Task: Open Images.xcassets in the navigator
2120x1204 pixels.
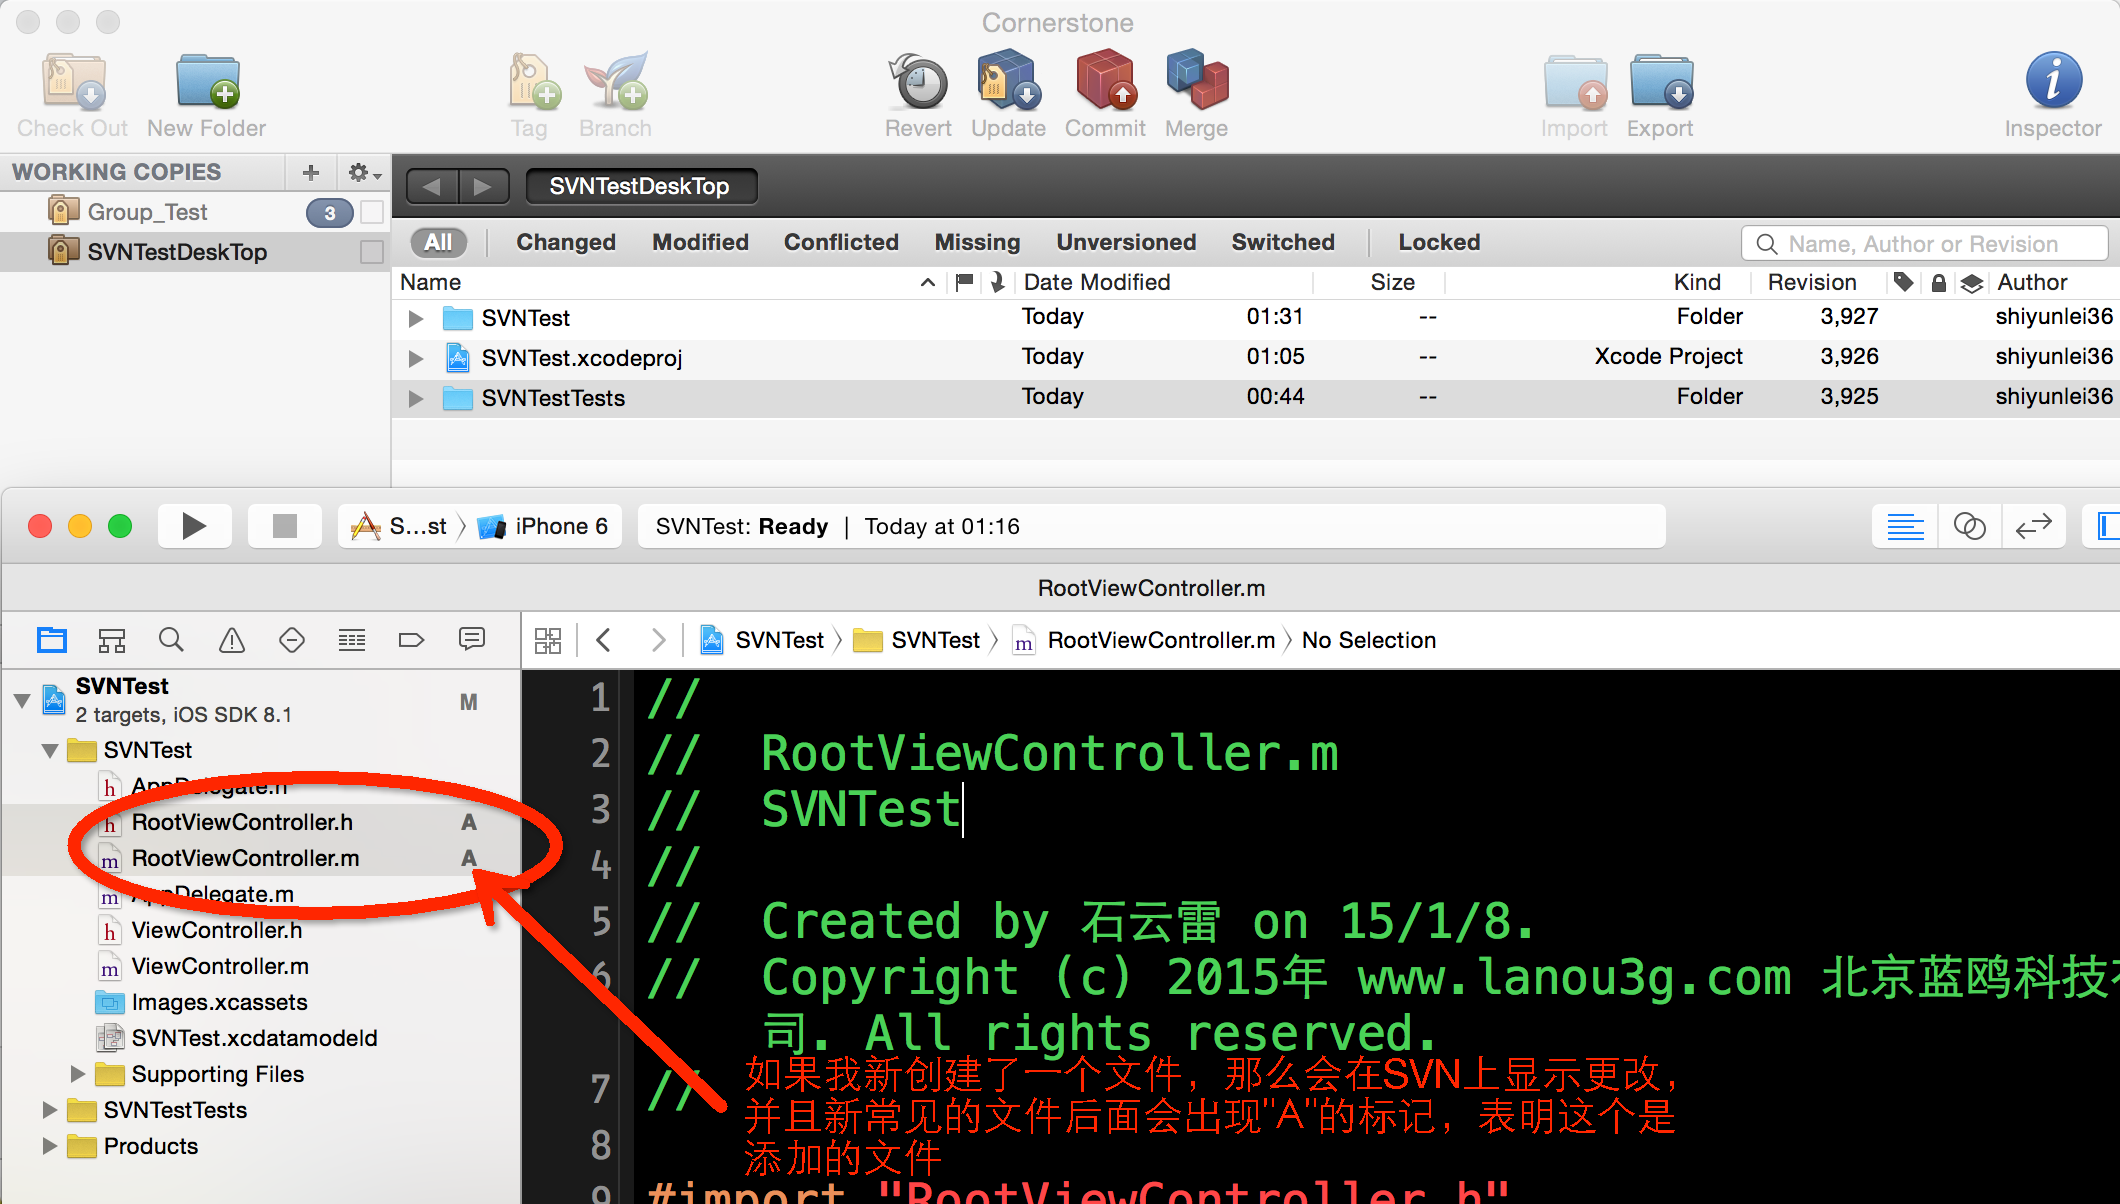Action: (219, 1002)
